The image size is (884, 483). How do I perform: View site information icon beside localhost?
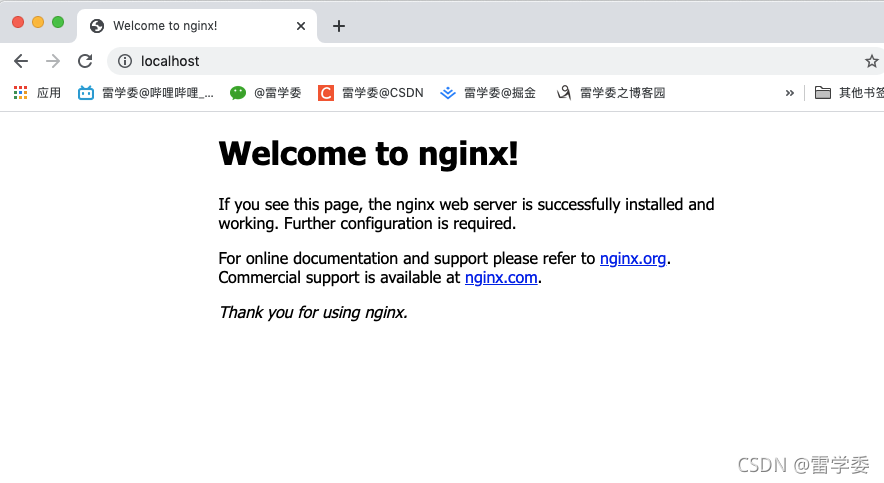tap(125, 61)
